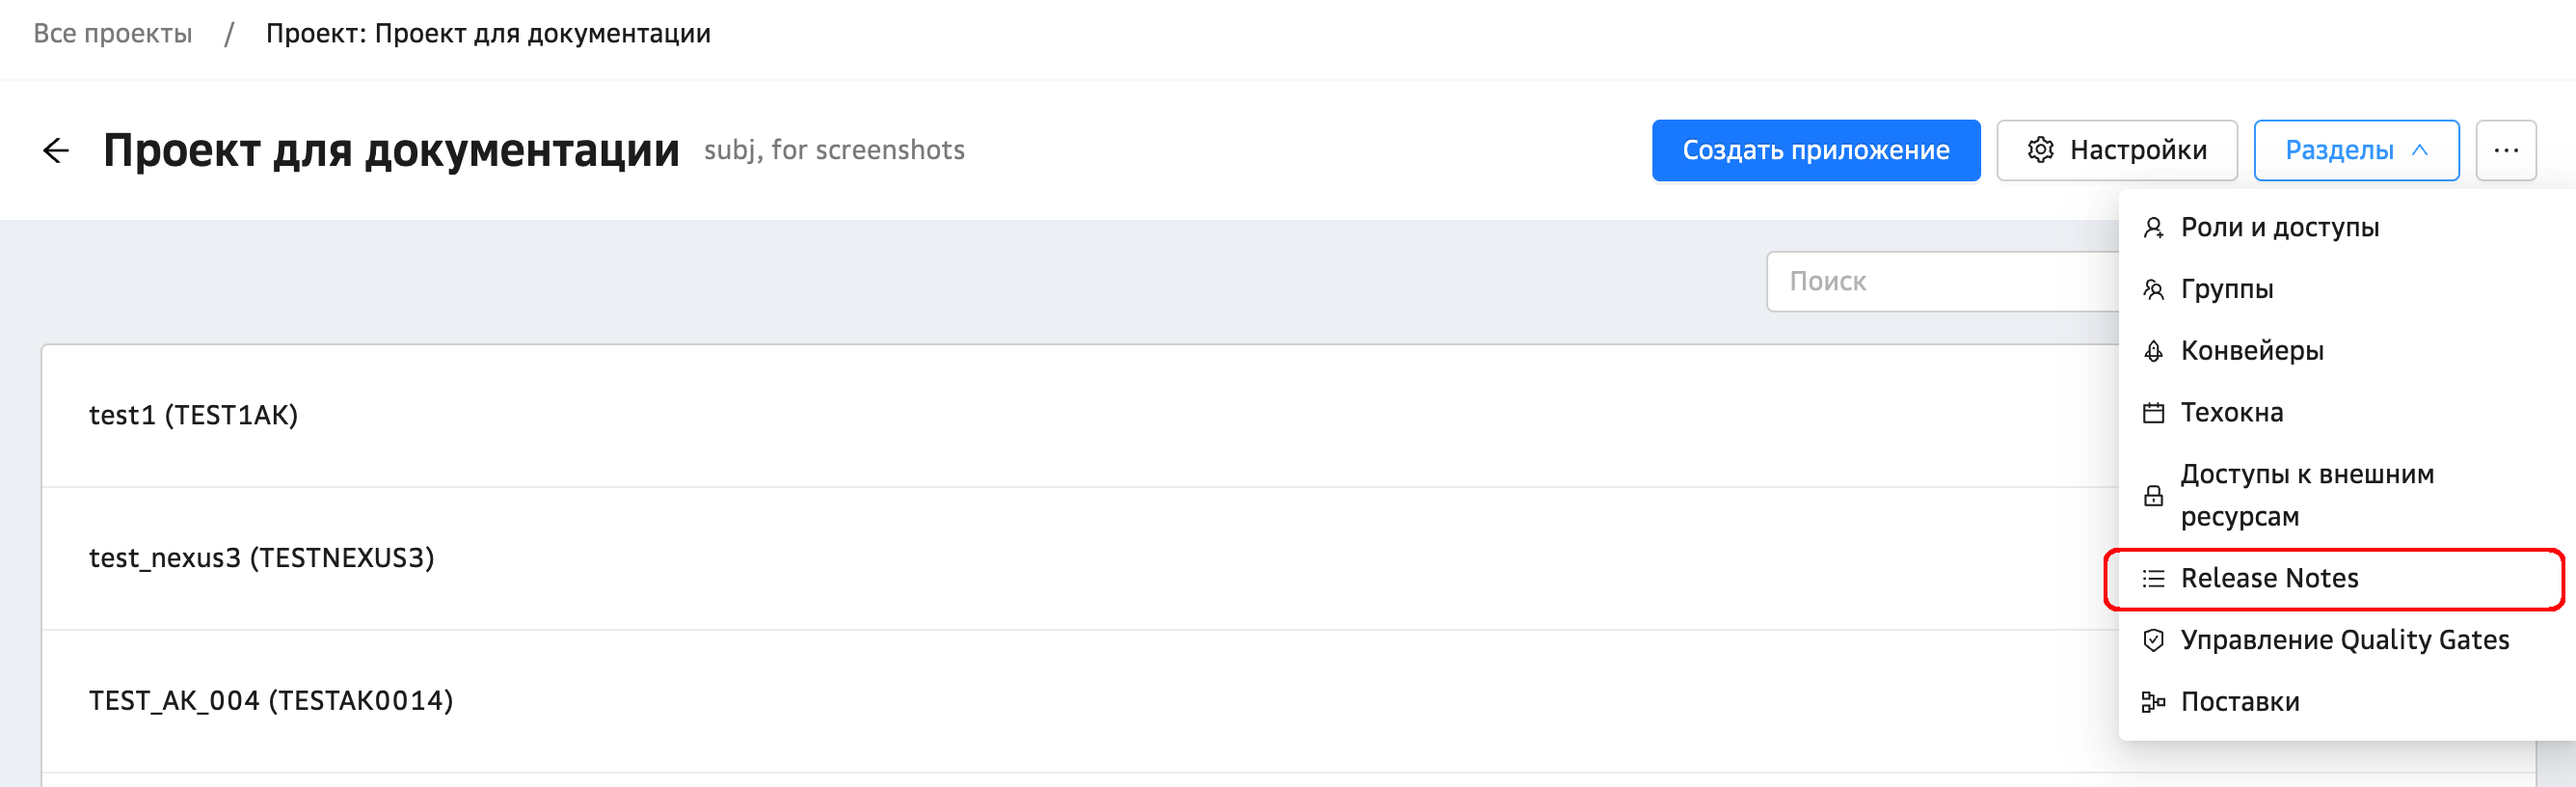Focus the Поиск search field
Viewport: 2576px width, 787px height.
(x=1940, y=282)
